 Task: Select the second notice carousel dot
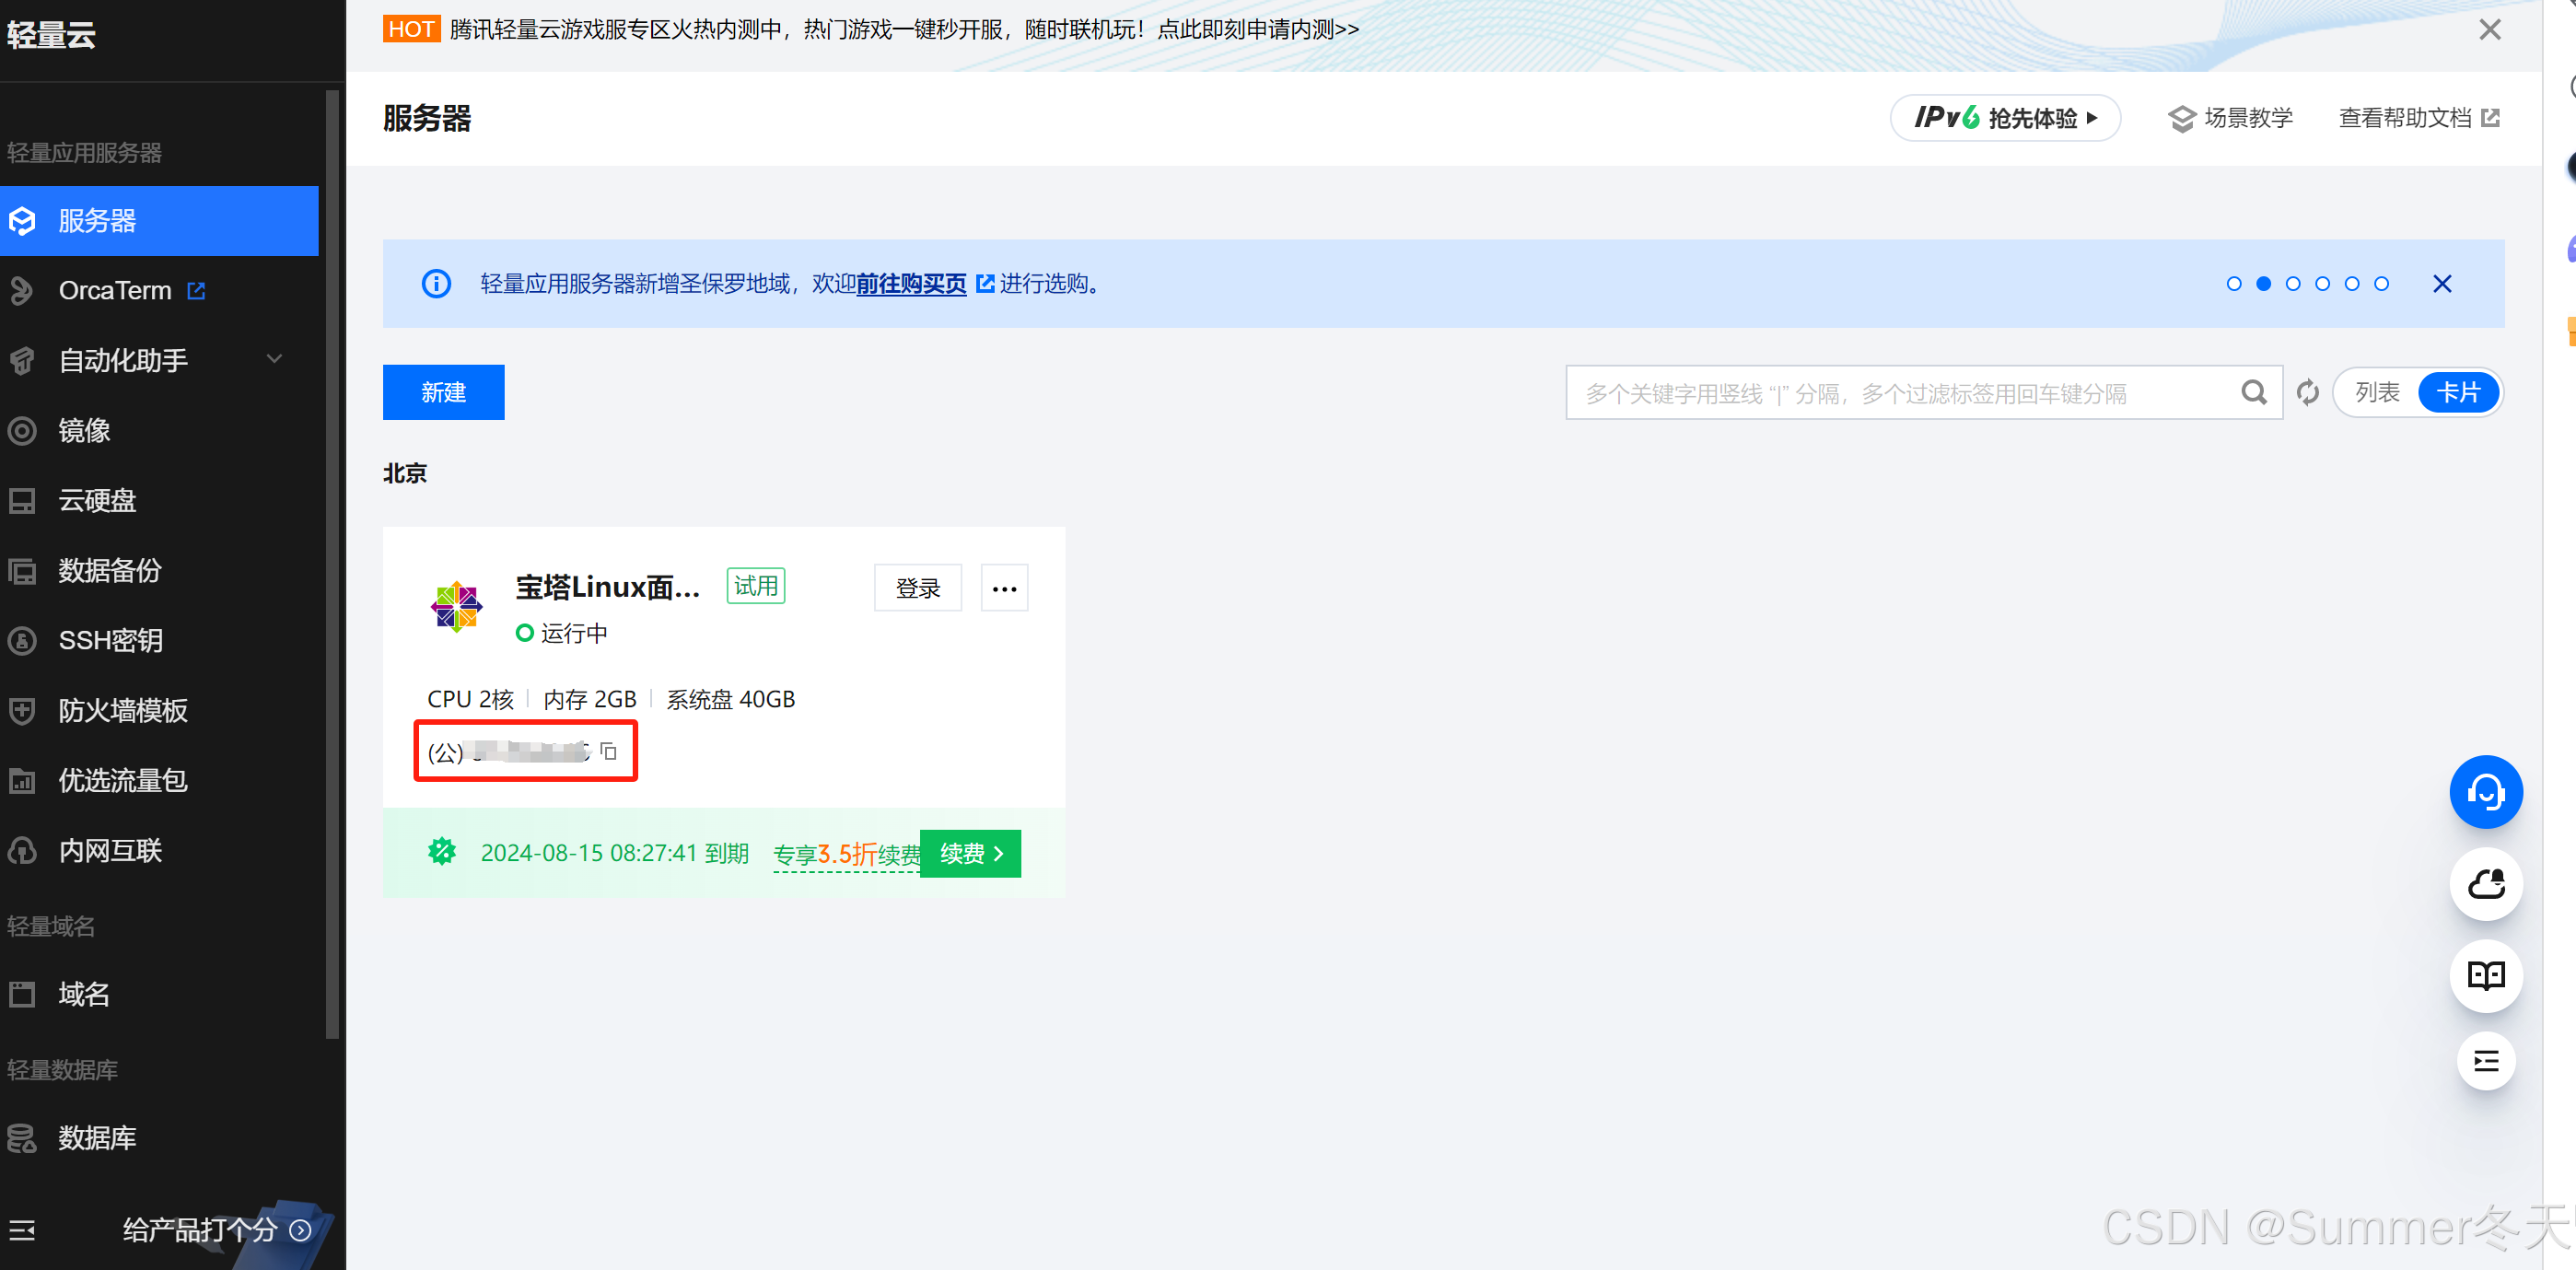point(2264,284)
